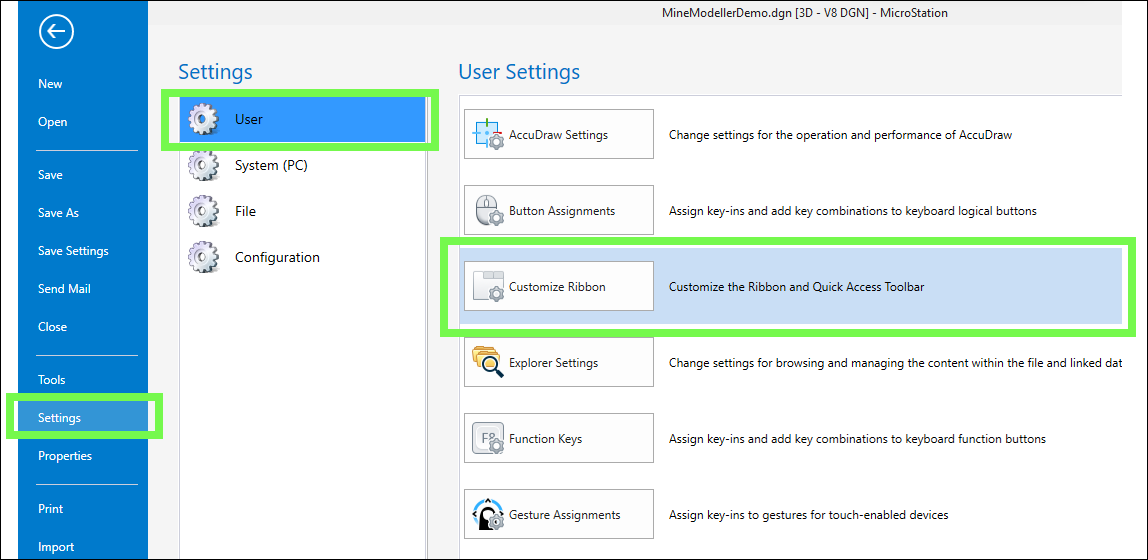Select Save Settings in the left menu
This screenshot has width=1148, height=560.
coord(73,251)
